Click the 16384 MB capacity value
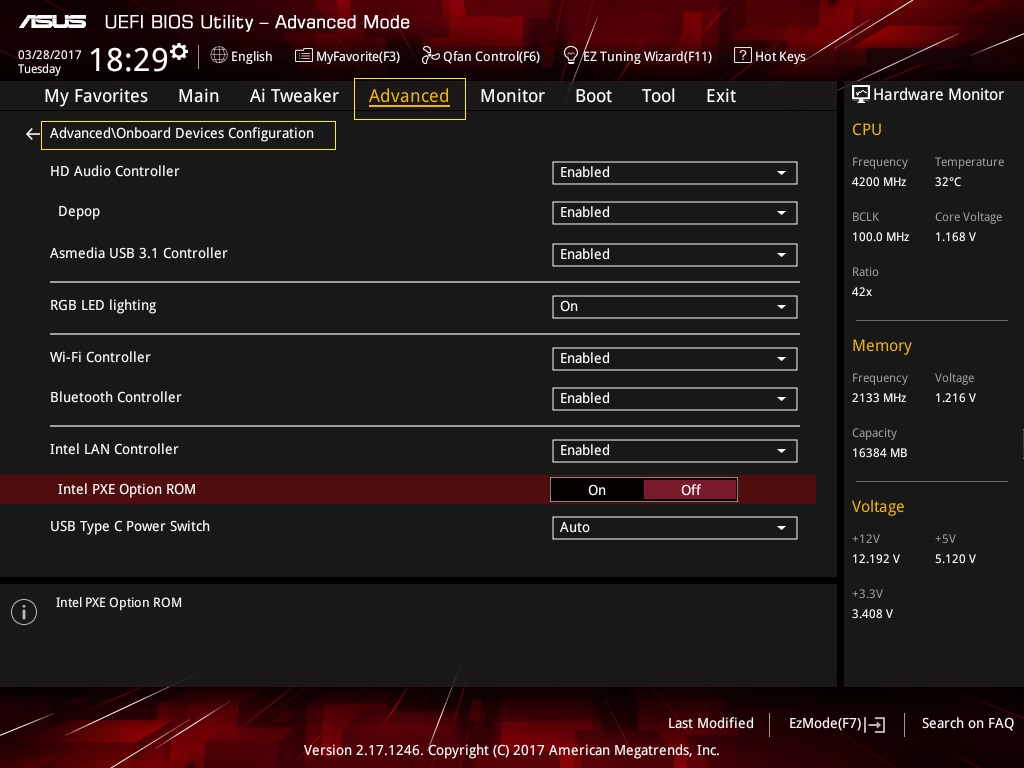Image resolution: width=1024 pixels, height=768 pixels. (x=879, y=453)
